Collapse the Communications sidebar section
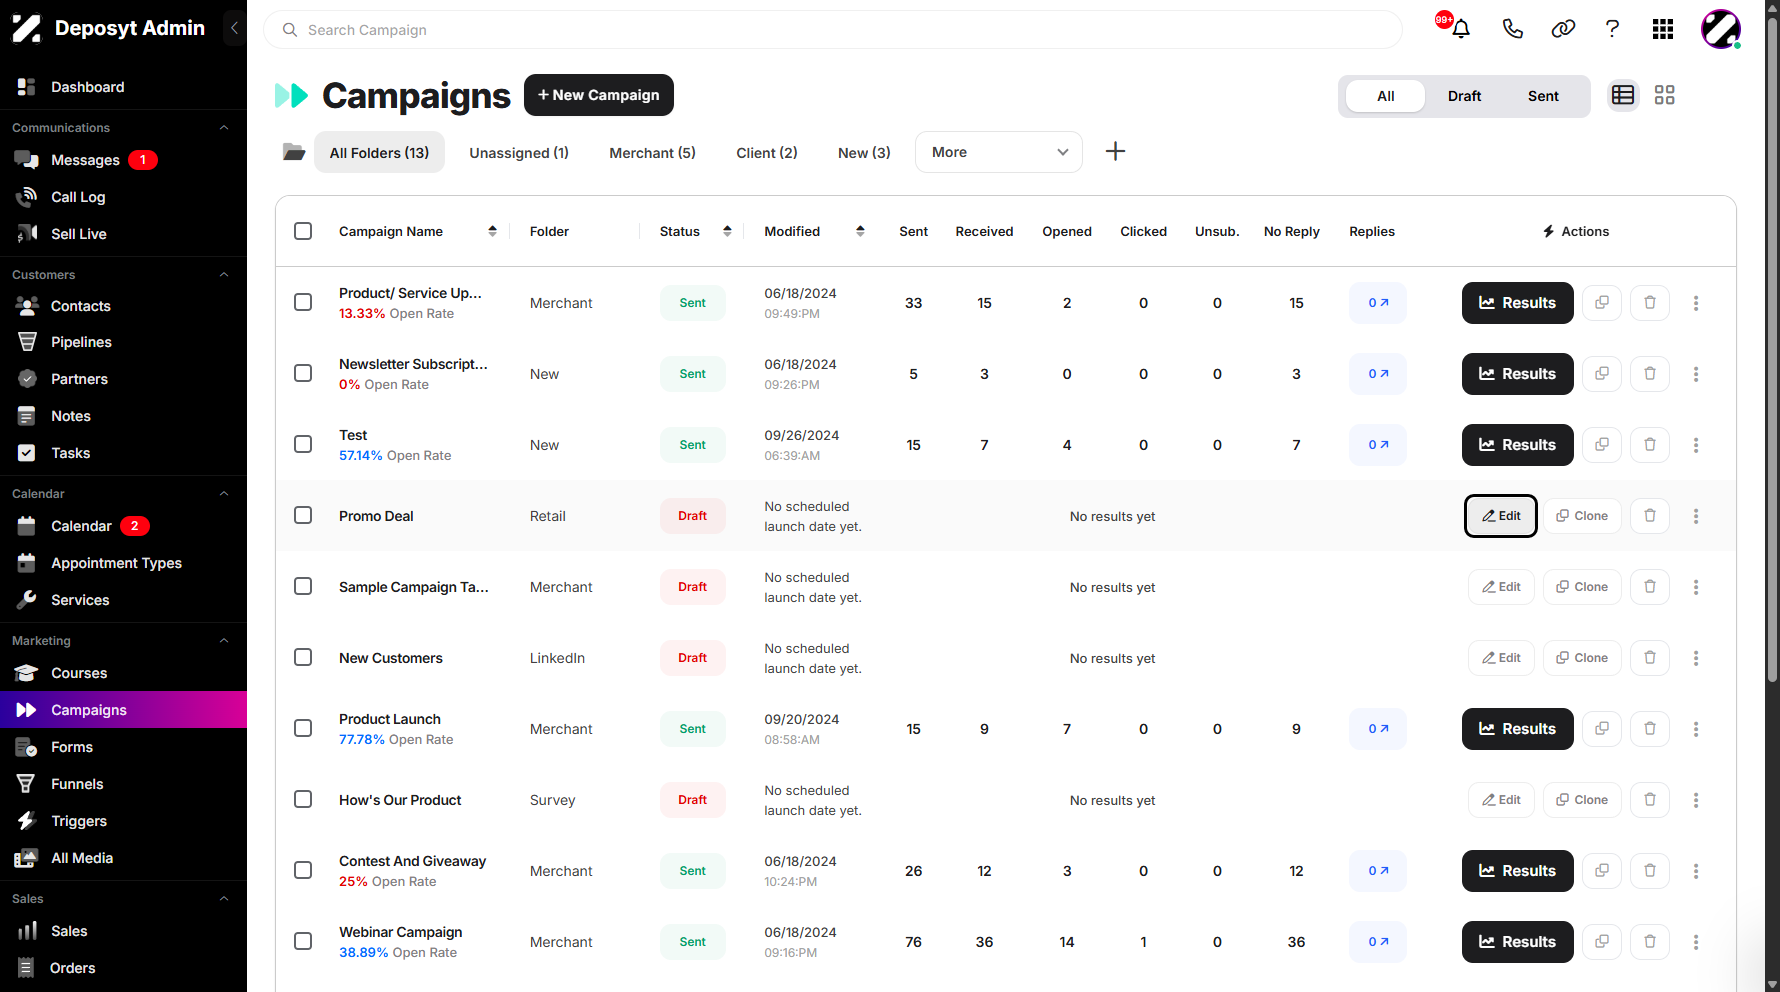This screenshot has width=1780, height=992. tap(224, 128)
